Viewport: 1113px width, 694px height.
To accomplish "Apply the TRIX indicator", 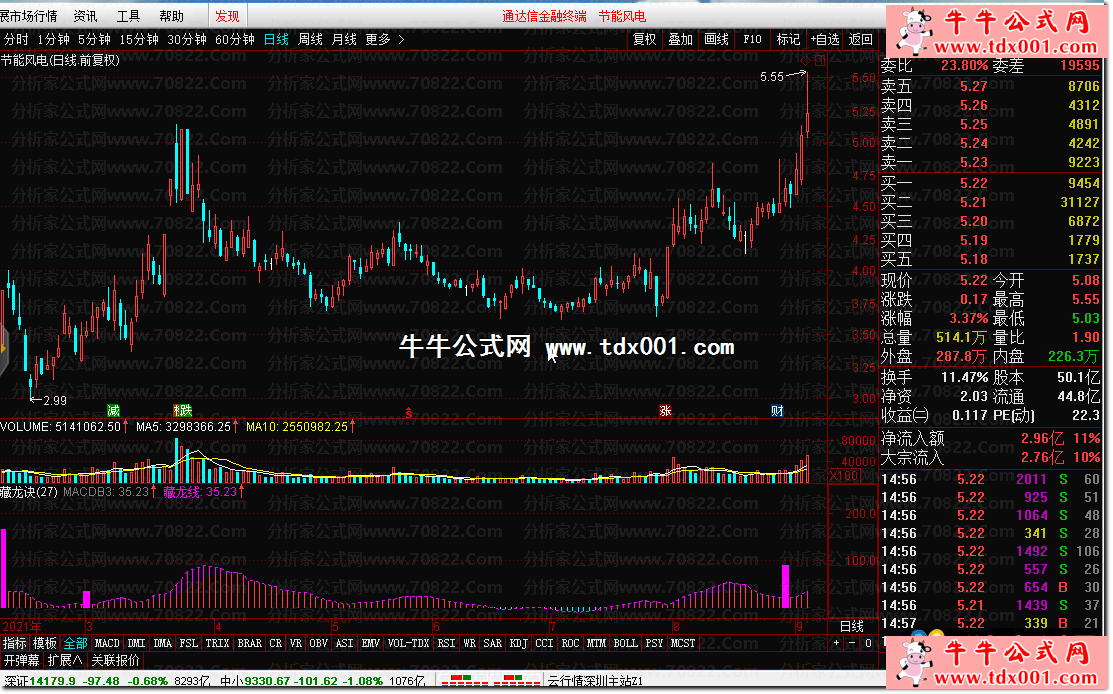I will tap(217, 644).
